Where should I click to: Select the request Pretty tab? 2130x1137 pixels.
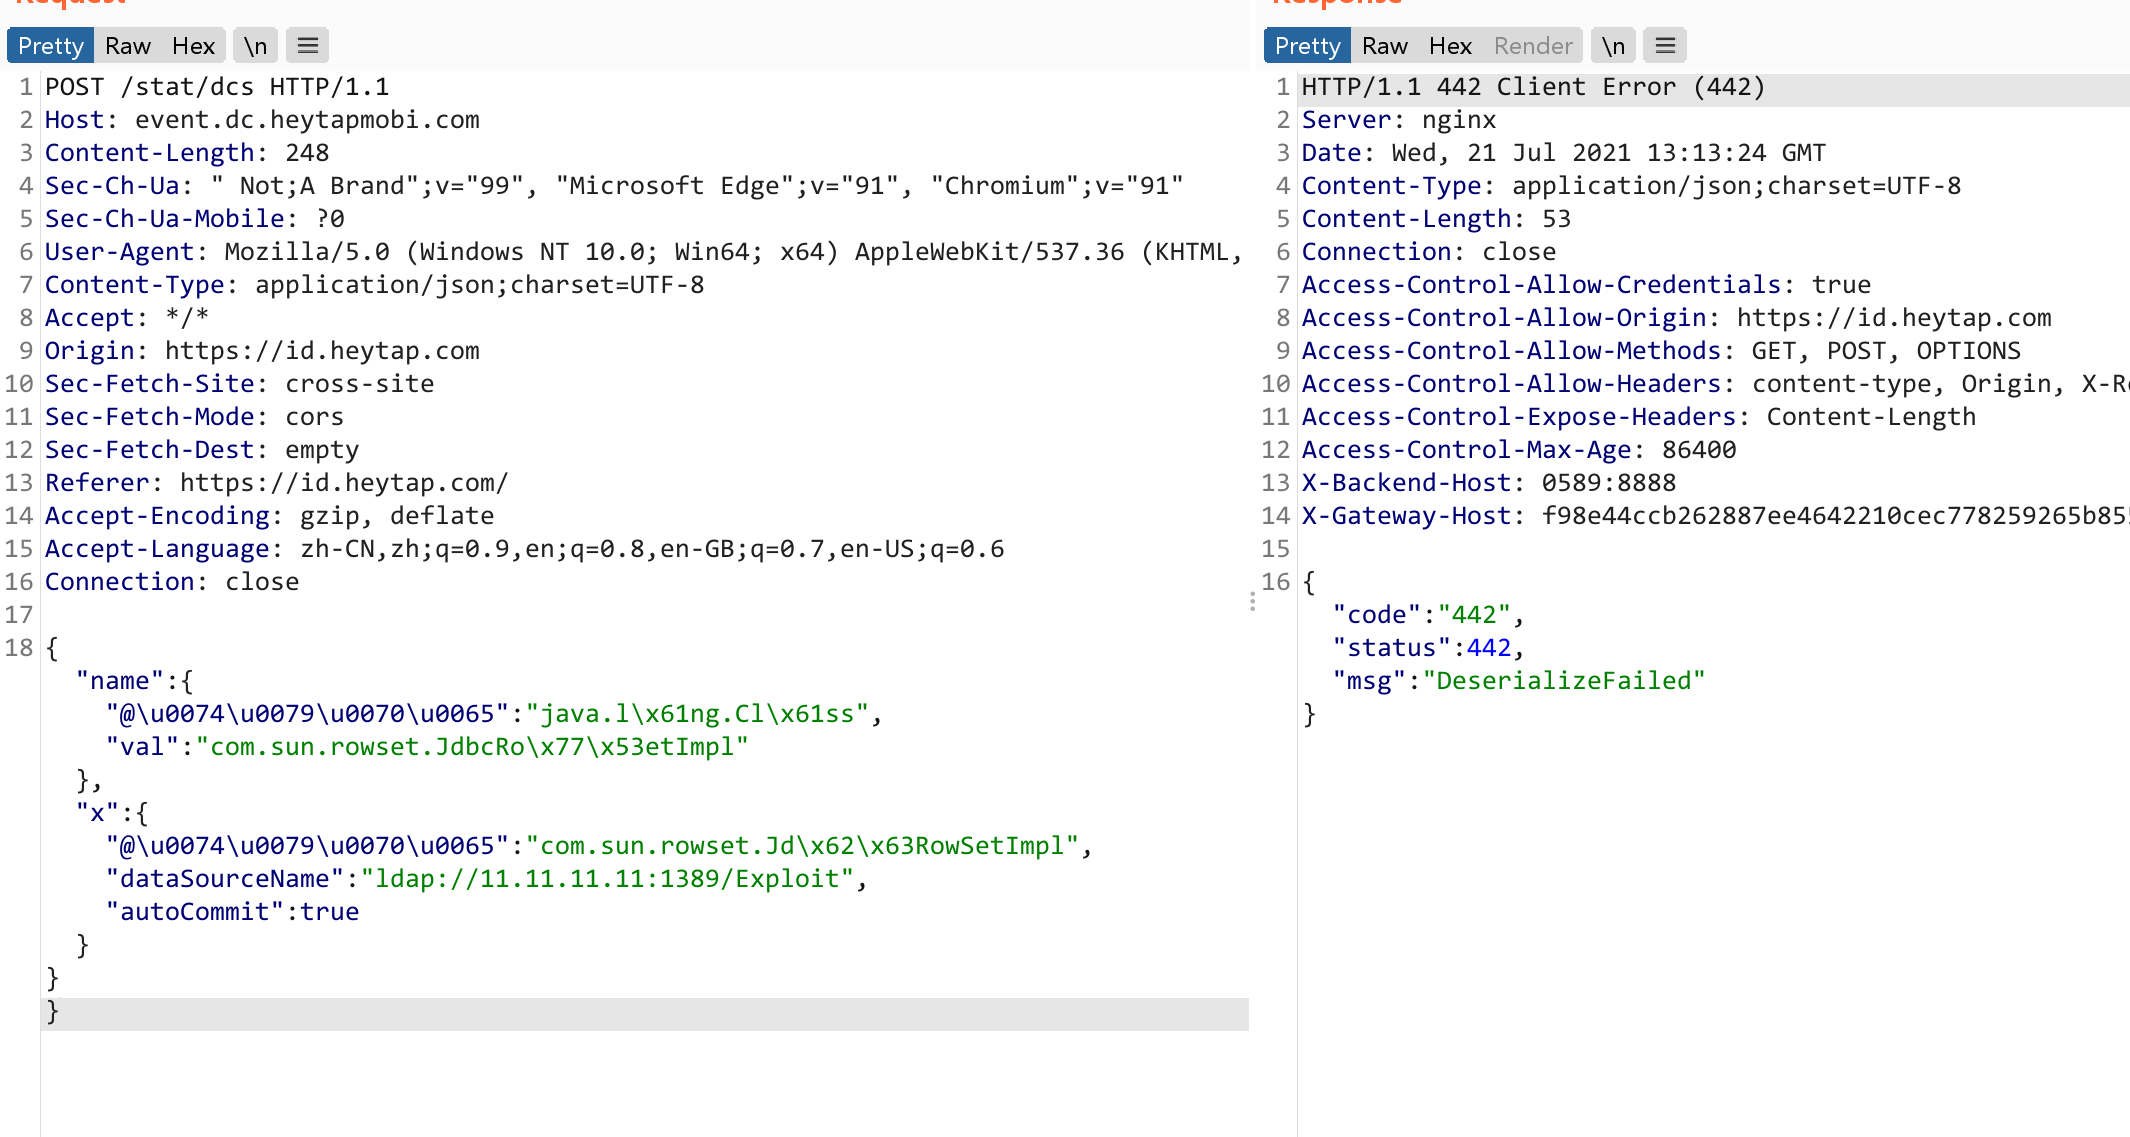51,46
